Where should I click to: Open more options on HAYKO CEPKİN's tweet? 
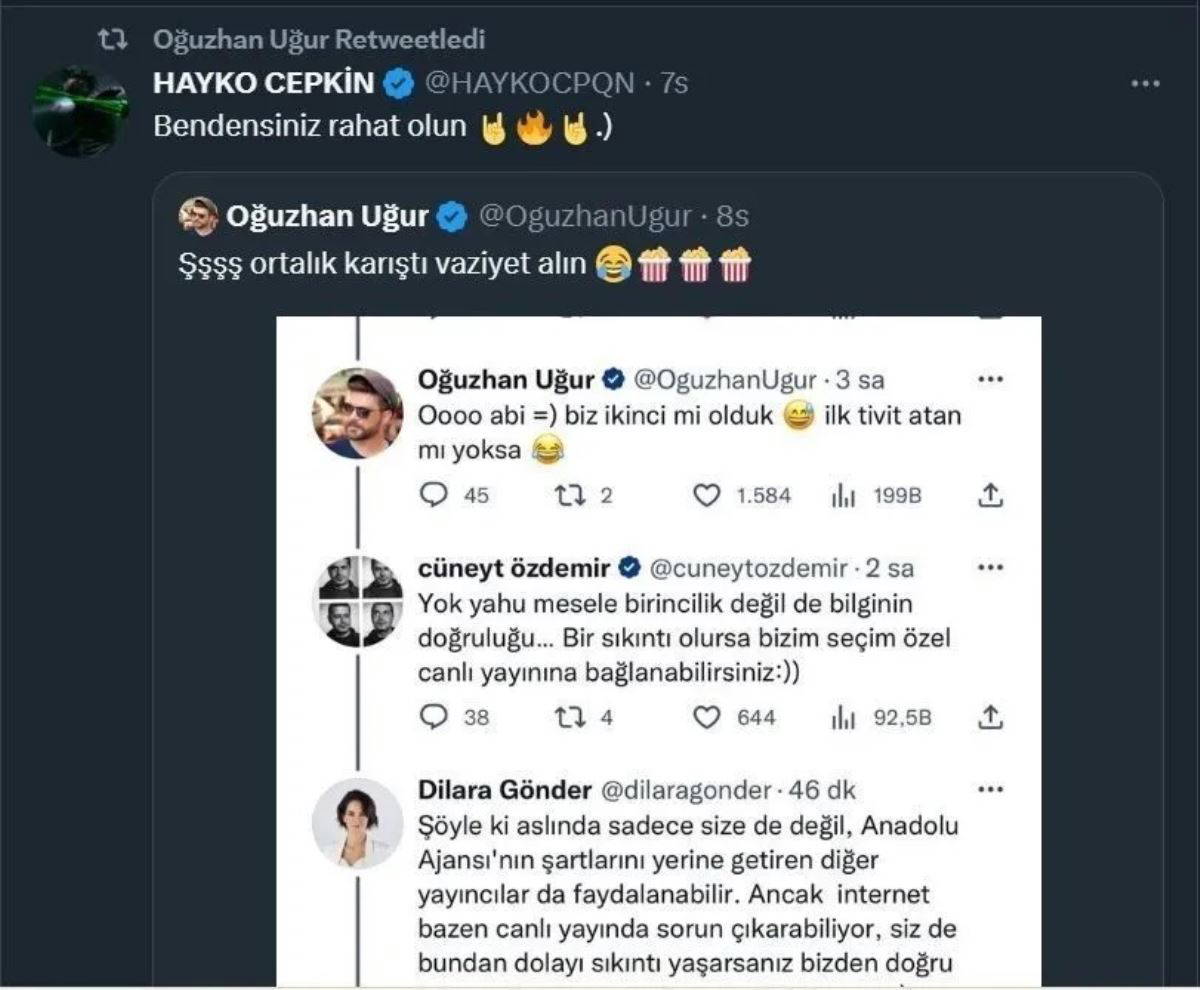1145,84
